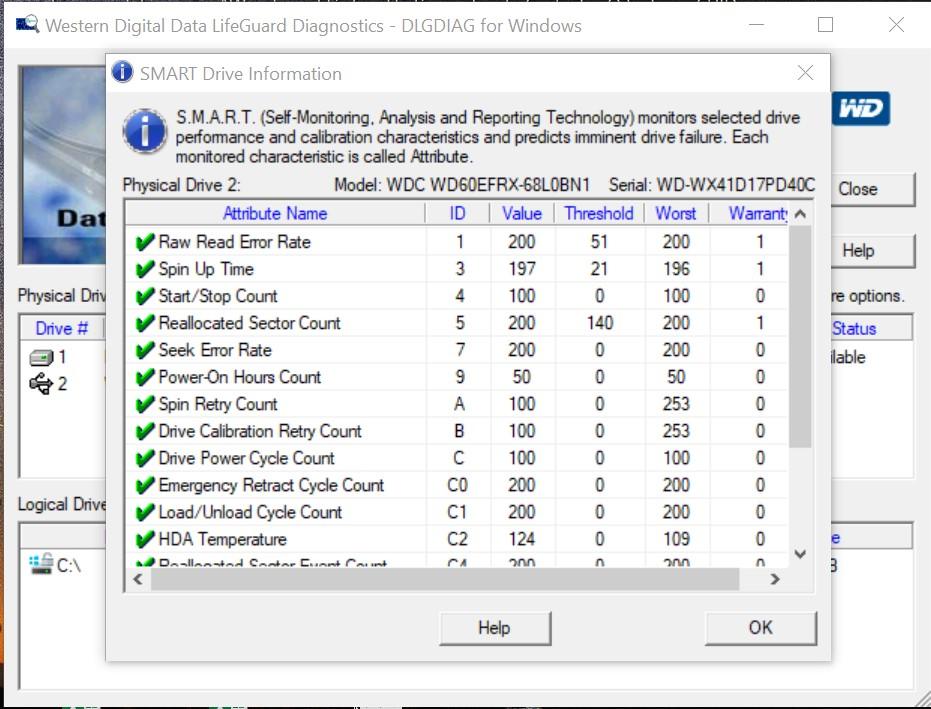Click the HDA Temperature value 124

coord(522,540)
